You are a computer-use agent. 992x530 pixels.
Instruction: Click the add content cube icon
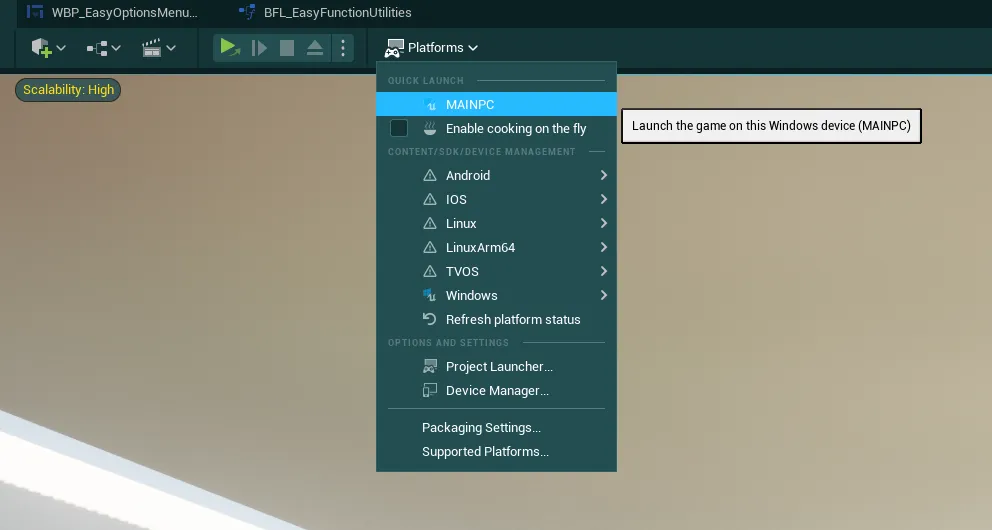(x=41, y=47)
